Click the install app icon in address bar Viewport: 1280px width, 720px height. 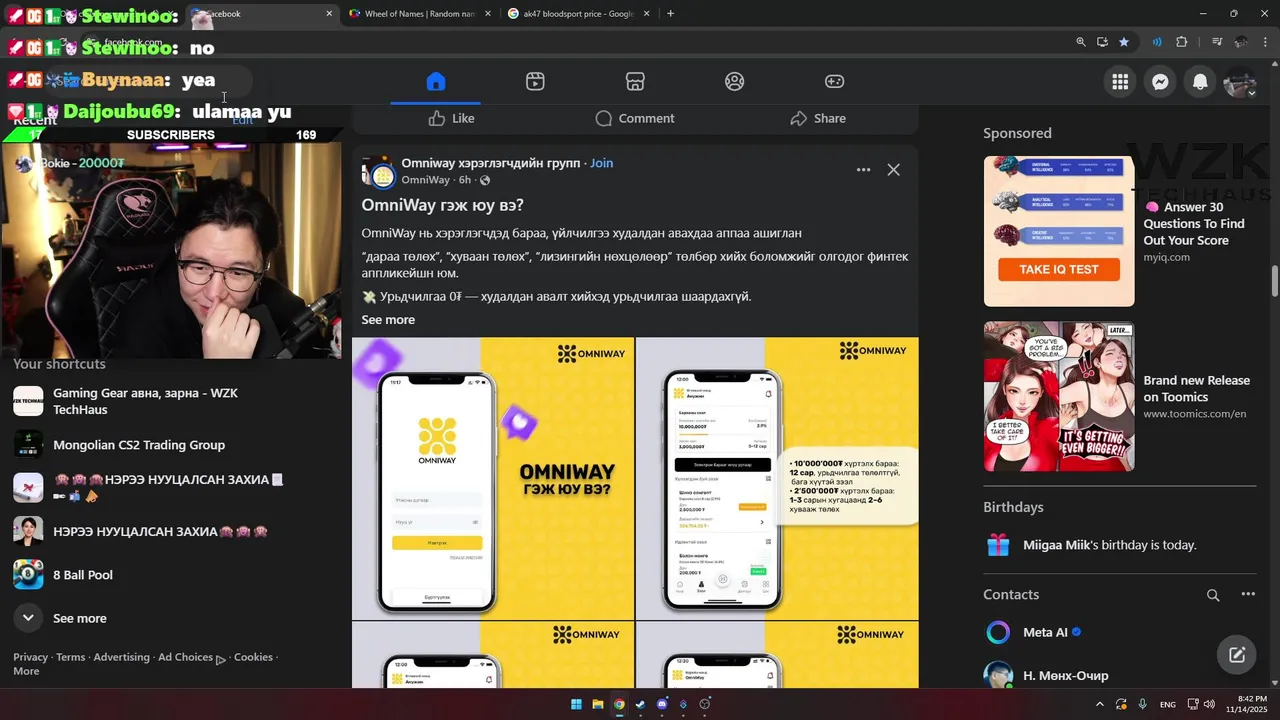pyautogui.click(x=1102, y=42)
